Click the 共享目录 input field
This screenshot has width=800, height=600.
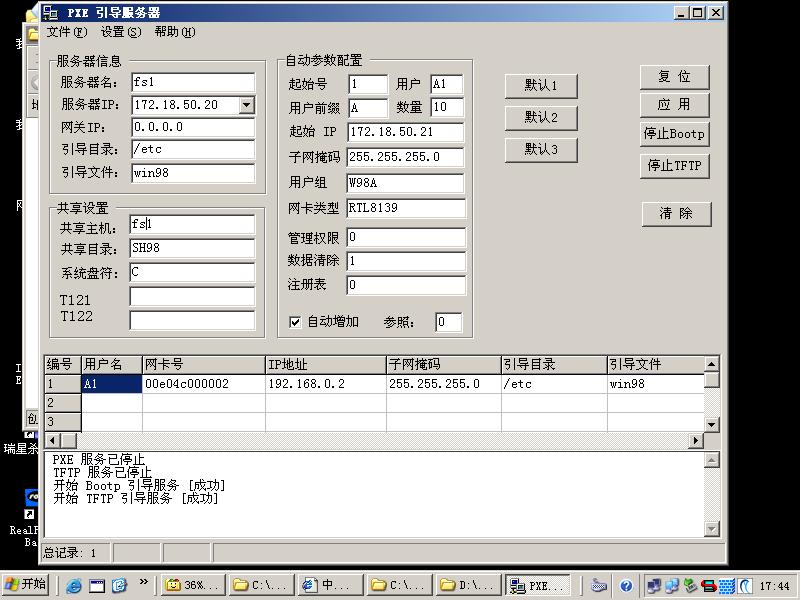point(192,249)
